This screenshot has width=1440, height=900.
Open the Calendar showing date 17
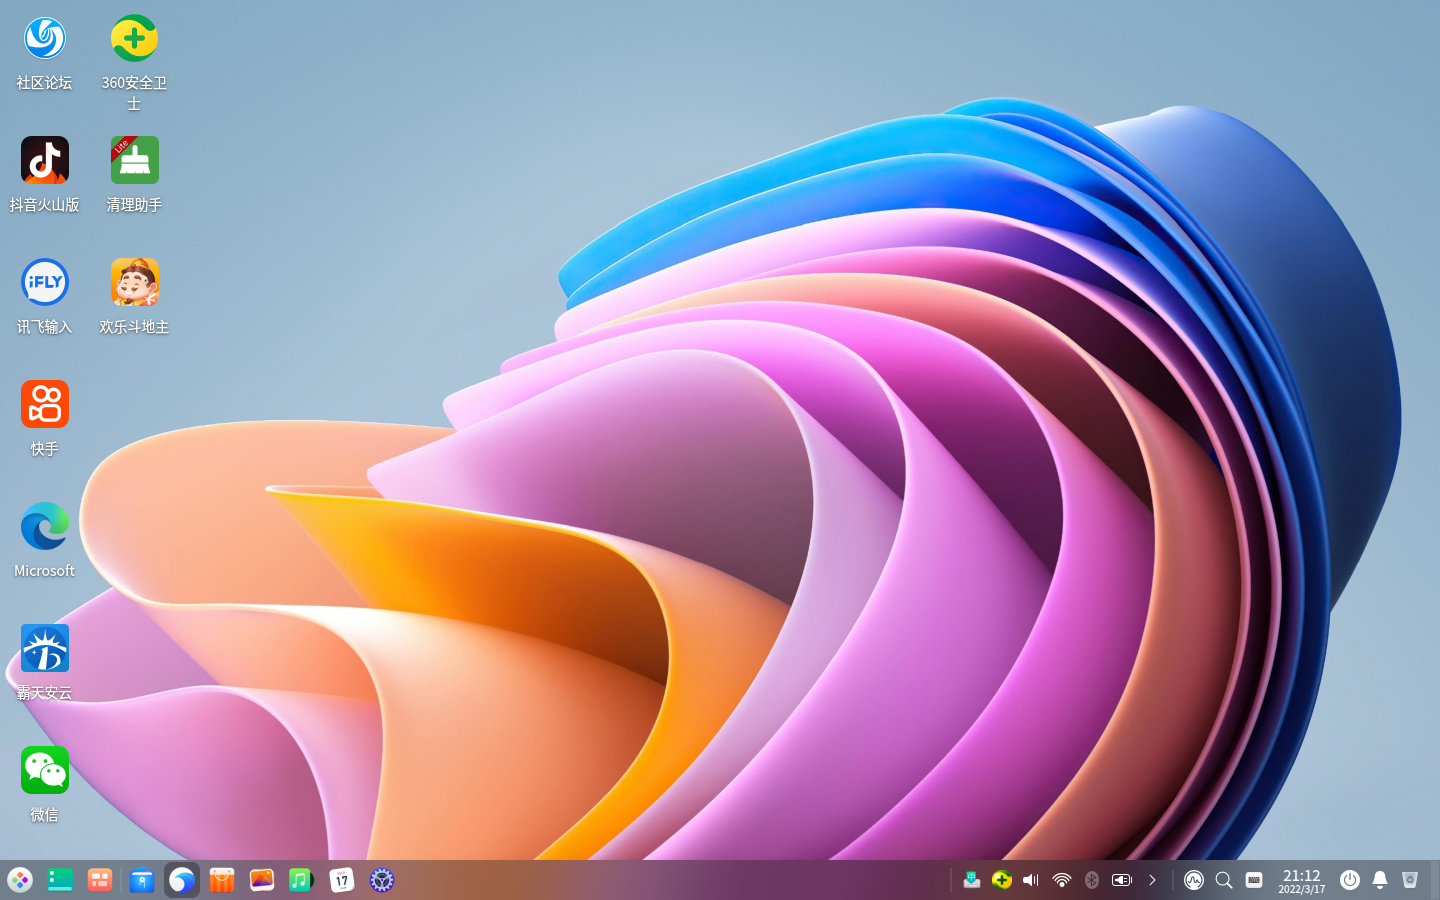pos(341,880)
